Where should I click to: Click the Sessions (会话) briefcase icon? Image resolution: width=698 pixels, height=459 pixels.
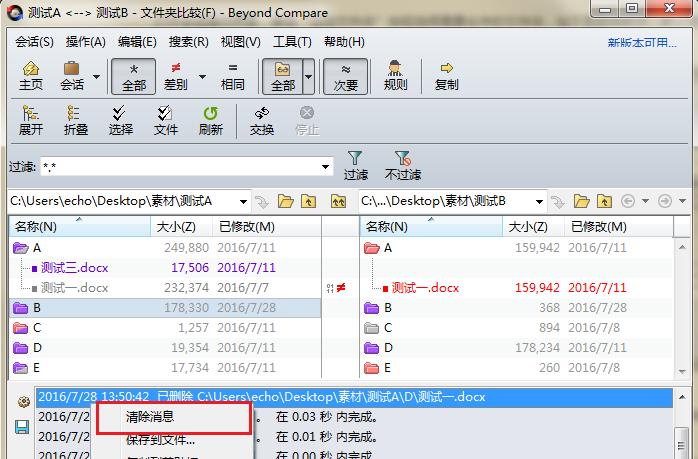click(x=72, y=69)
